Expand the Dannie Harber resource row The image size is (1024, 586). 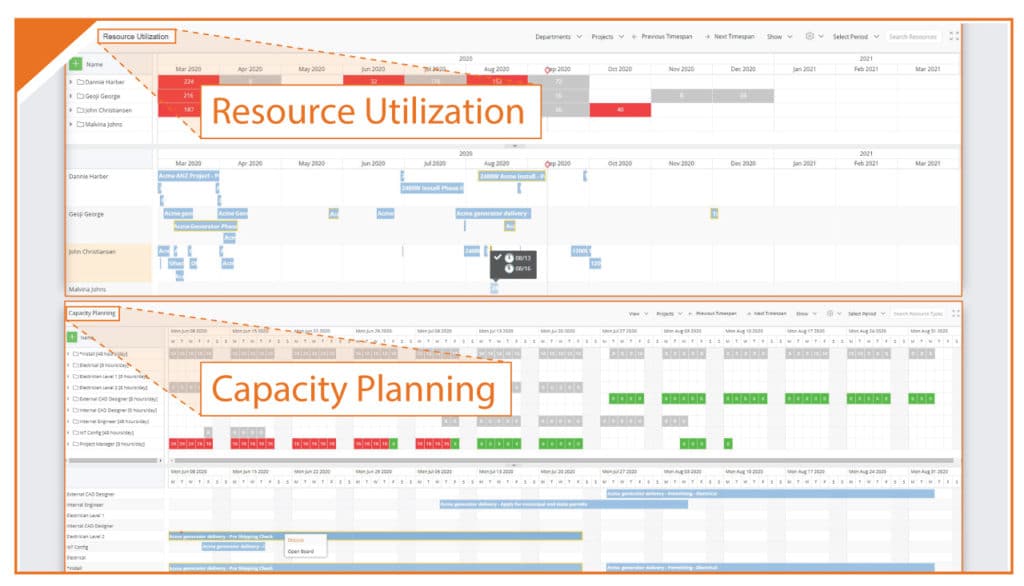(71, 82)
